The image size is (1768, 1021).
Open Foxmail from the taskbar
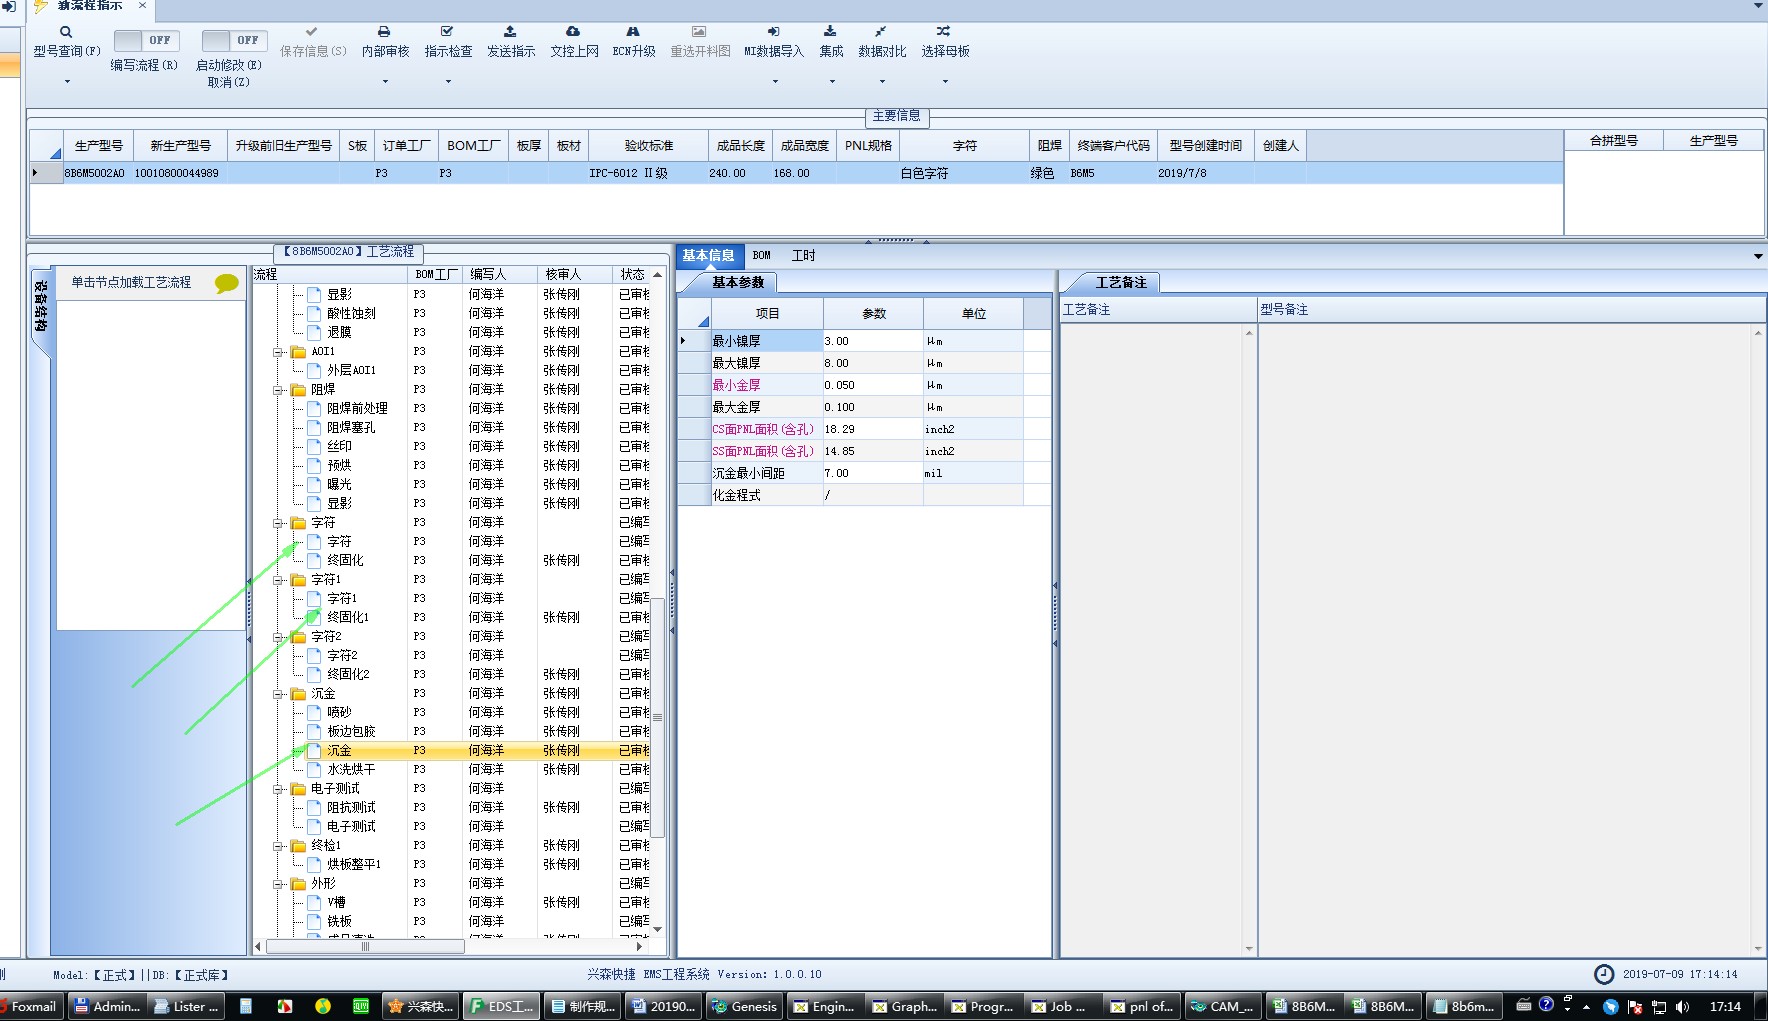pyautogui.click(x=31, y=1007)
